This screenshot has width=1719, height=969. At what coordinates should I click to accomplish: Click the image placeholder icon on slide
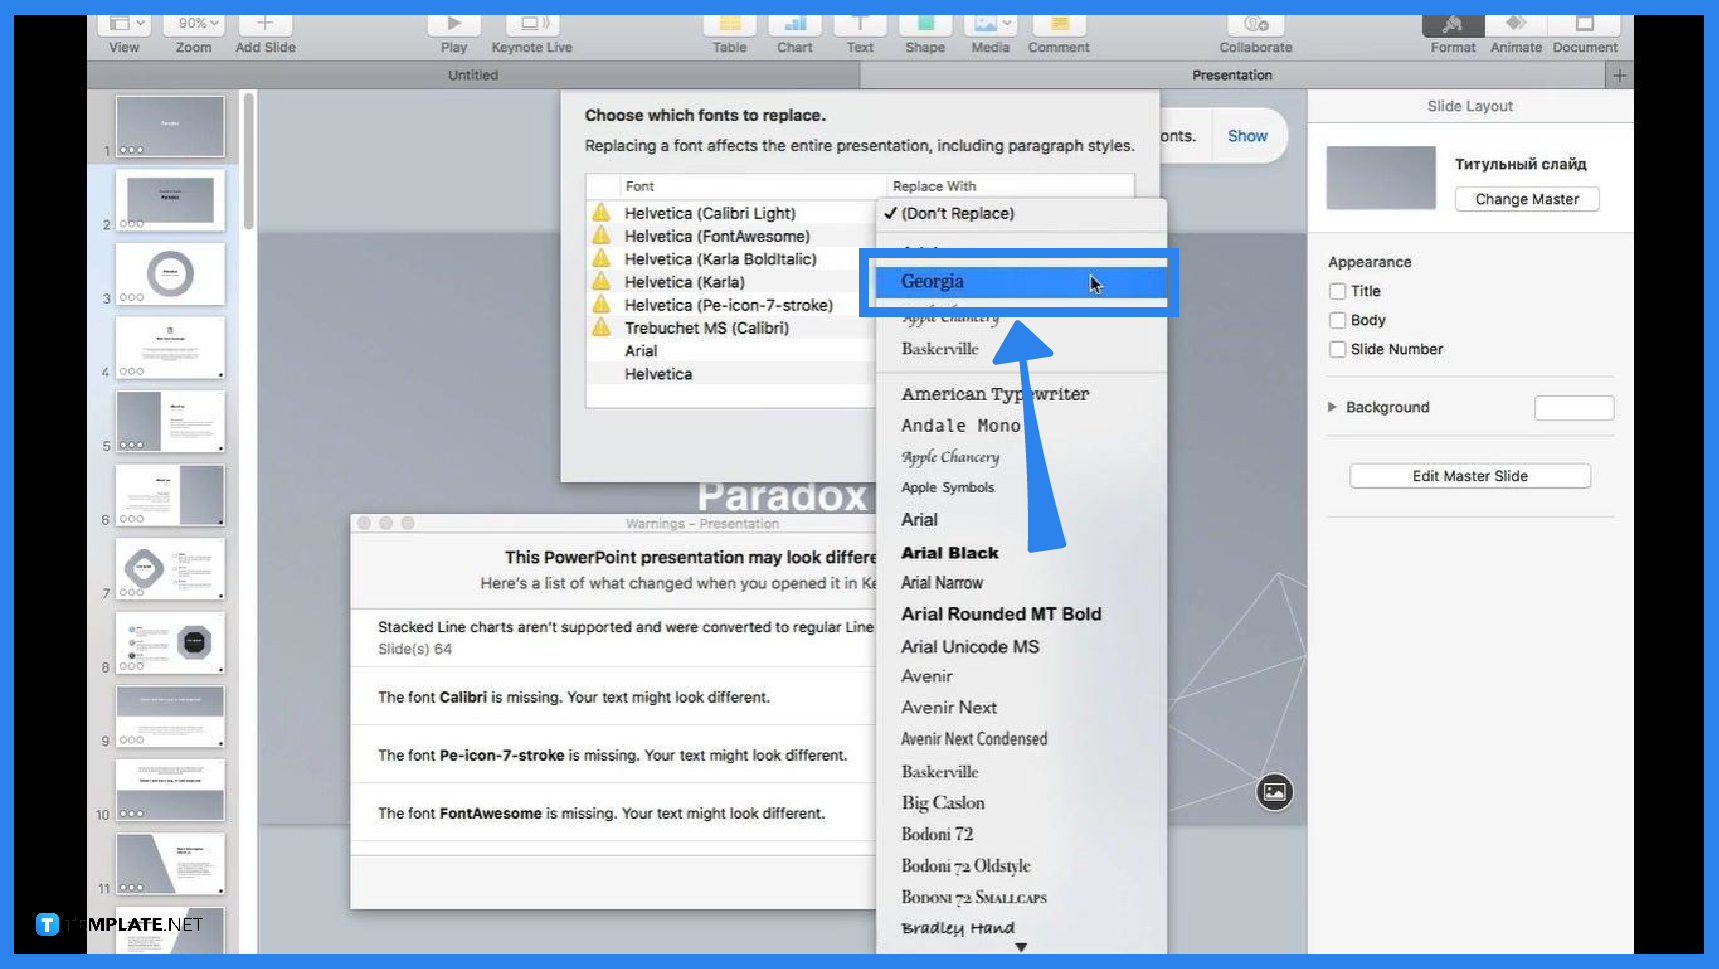tap(1274, 792)
